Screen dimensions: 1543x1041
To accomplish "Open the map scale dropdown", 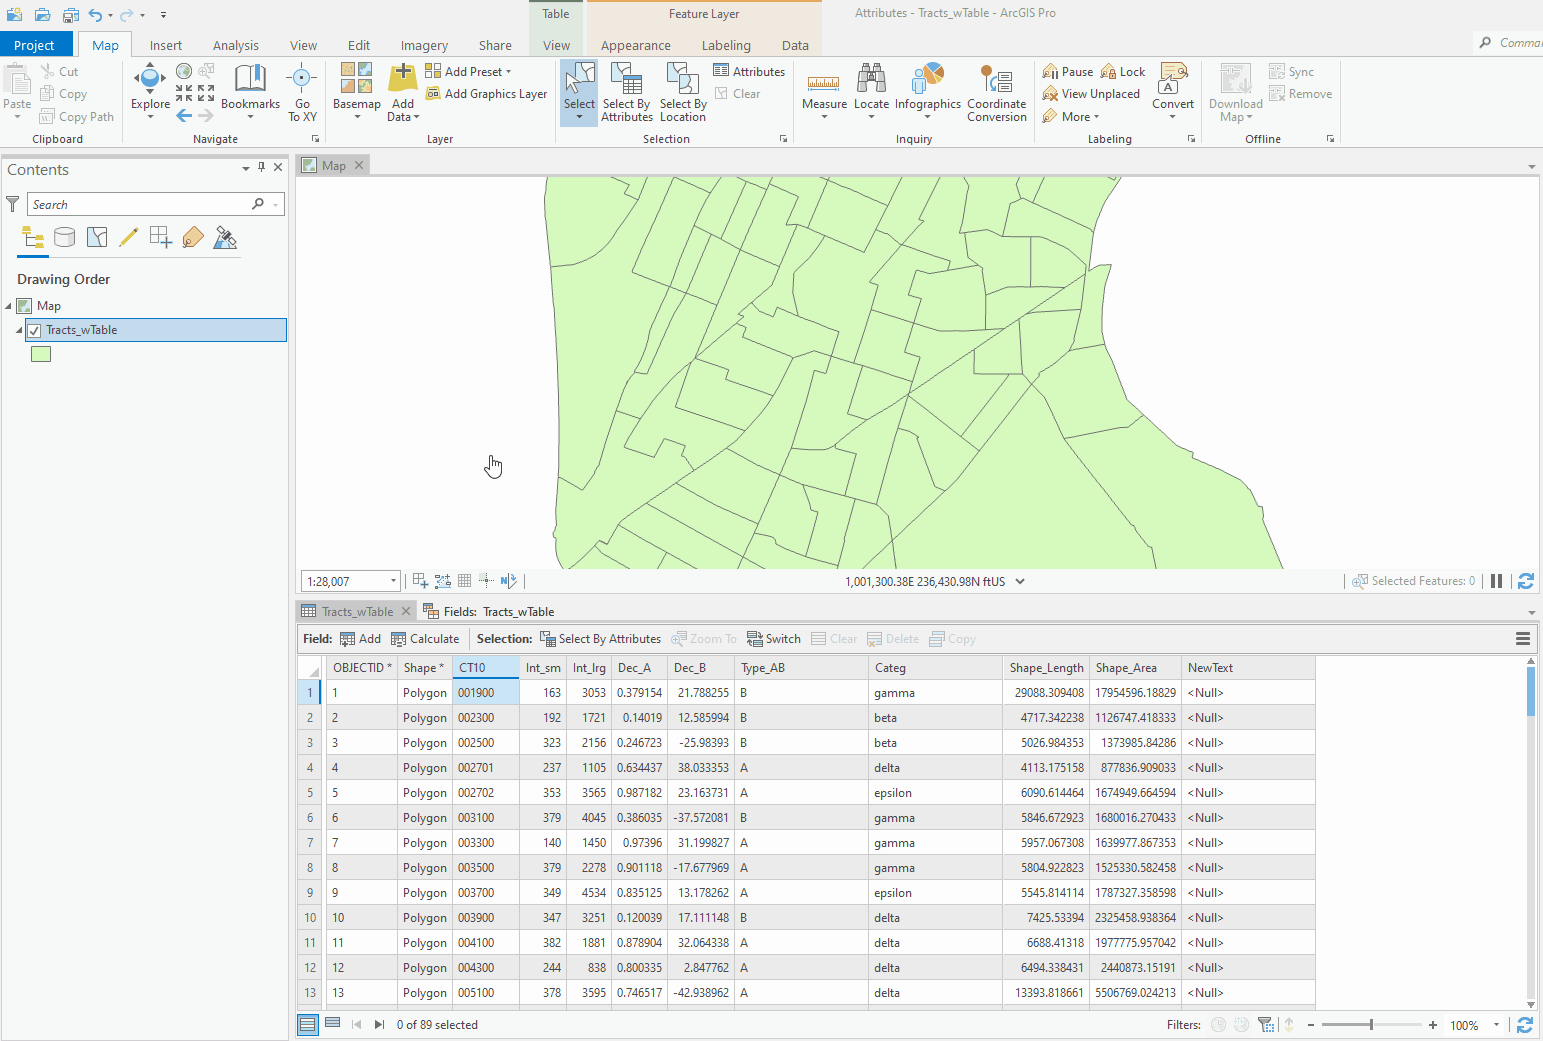I will pos(393,581).
